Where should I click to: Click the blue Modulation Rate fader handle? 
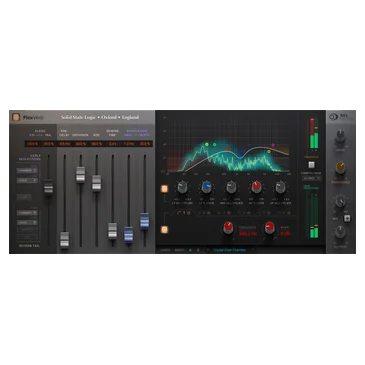click(129, 234)
